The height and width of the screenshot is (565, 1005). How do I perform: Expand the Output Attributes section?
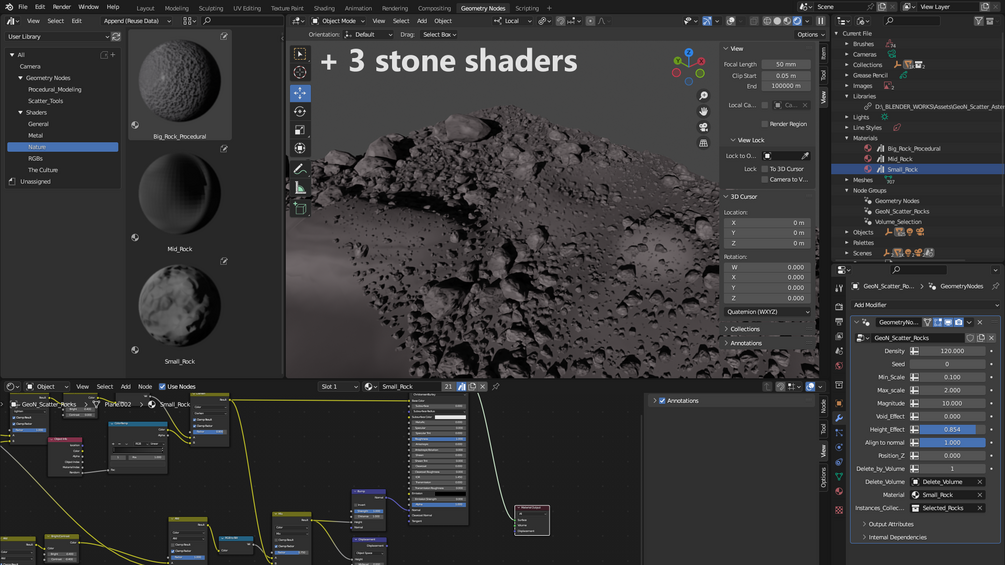pos(890,524)
